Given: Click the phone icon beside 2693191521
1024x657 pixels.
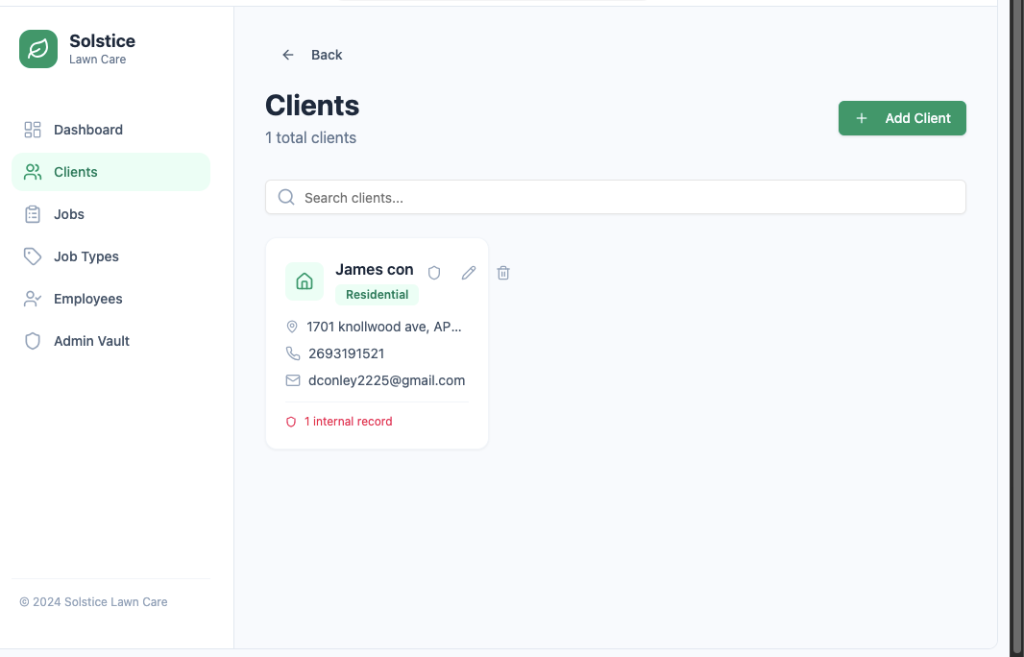Looking at the screenshot, I should 293,353.
